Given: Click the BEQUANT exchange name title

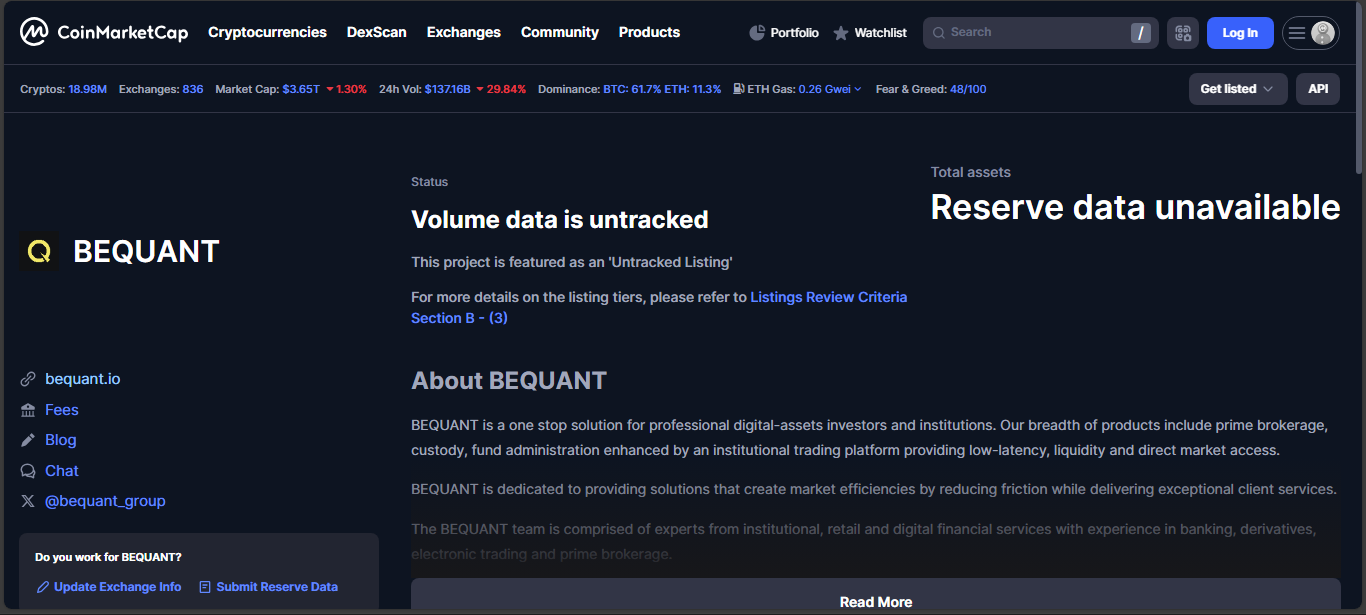Looking at the screenshot, I should pos(146,252).
